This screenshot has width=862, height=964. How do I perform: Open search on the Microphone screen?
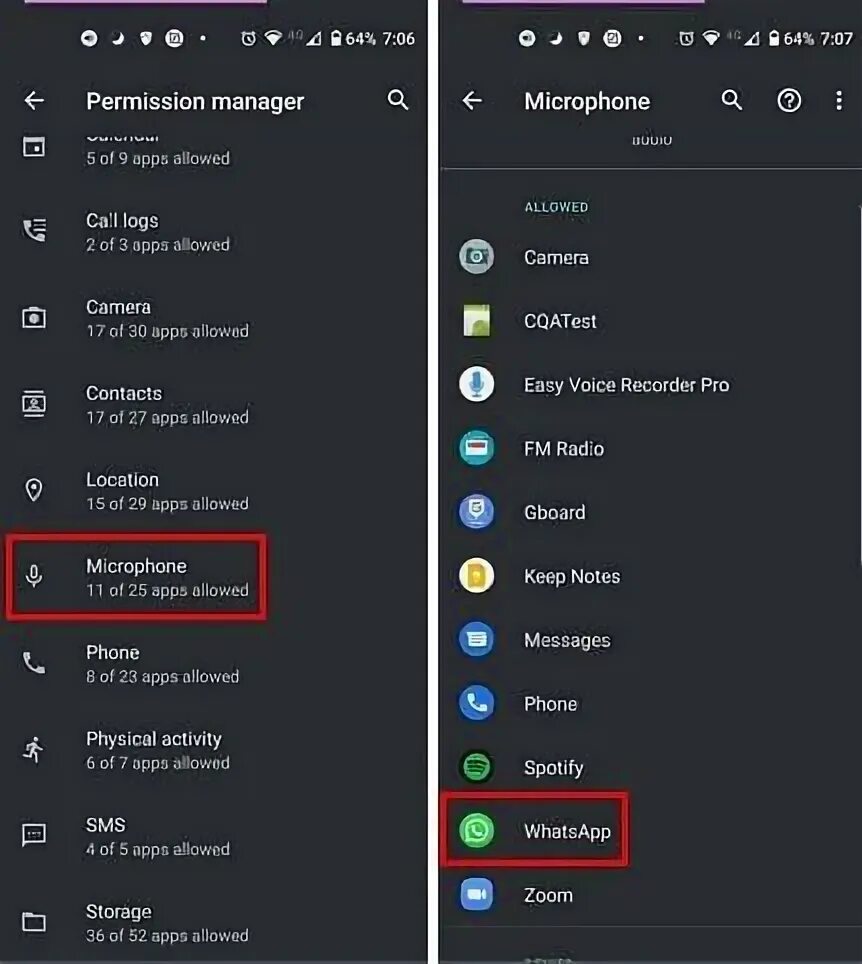(732, 100)
